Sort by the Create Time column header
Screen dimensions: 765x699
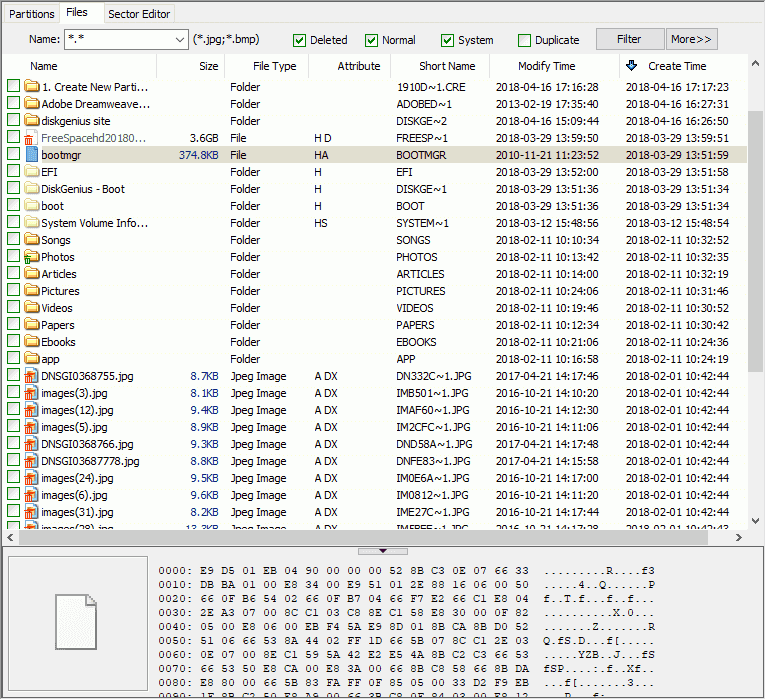tap(677, 66)
